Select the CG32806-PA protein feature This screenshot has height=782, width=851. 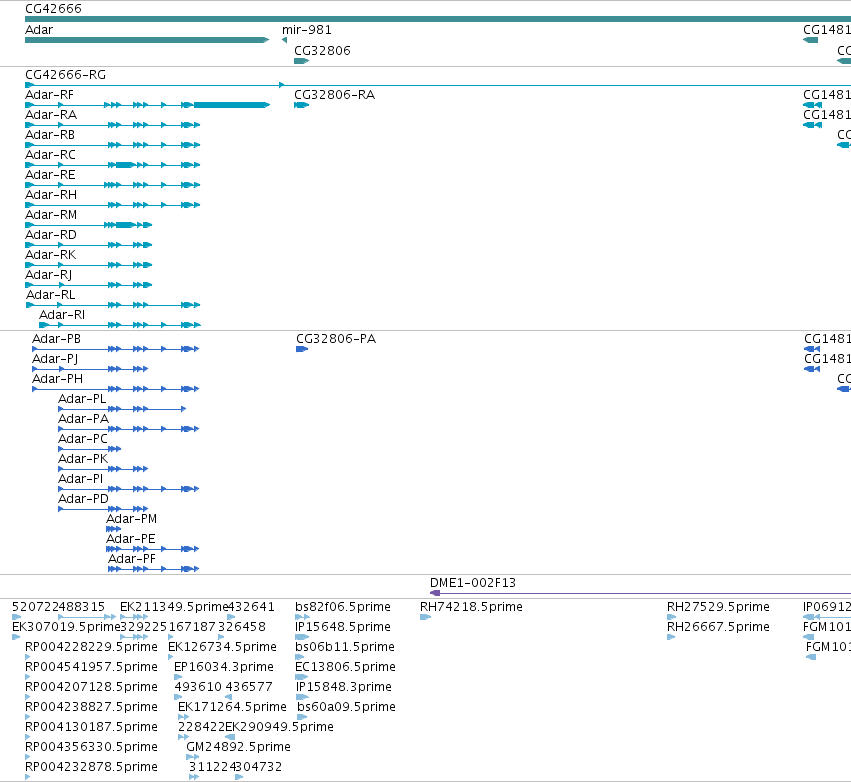click(302, 349)
